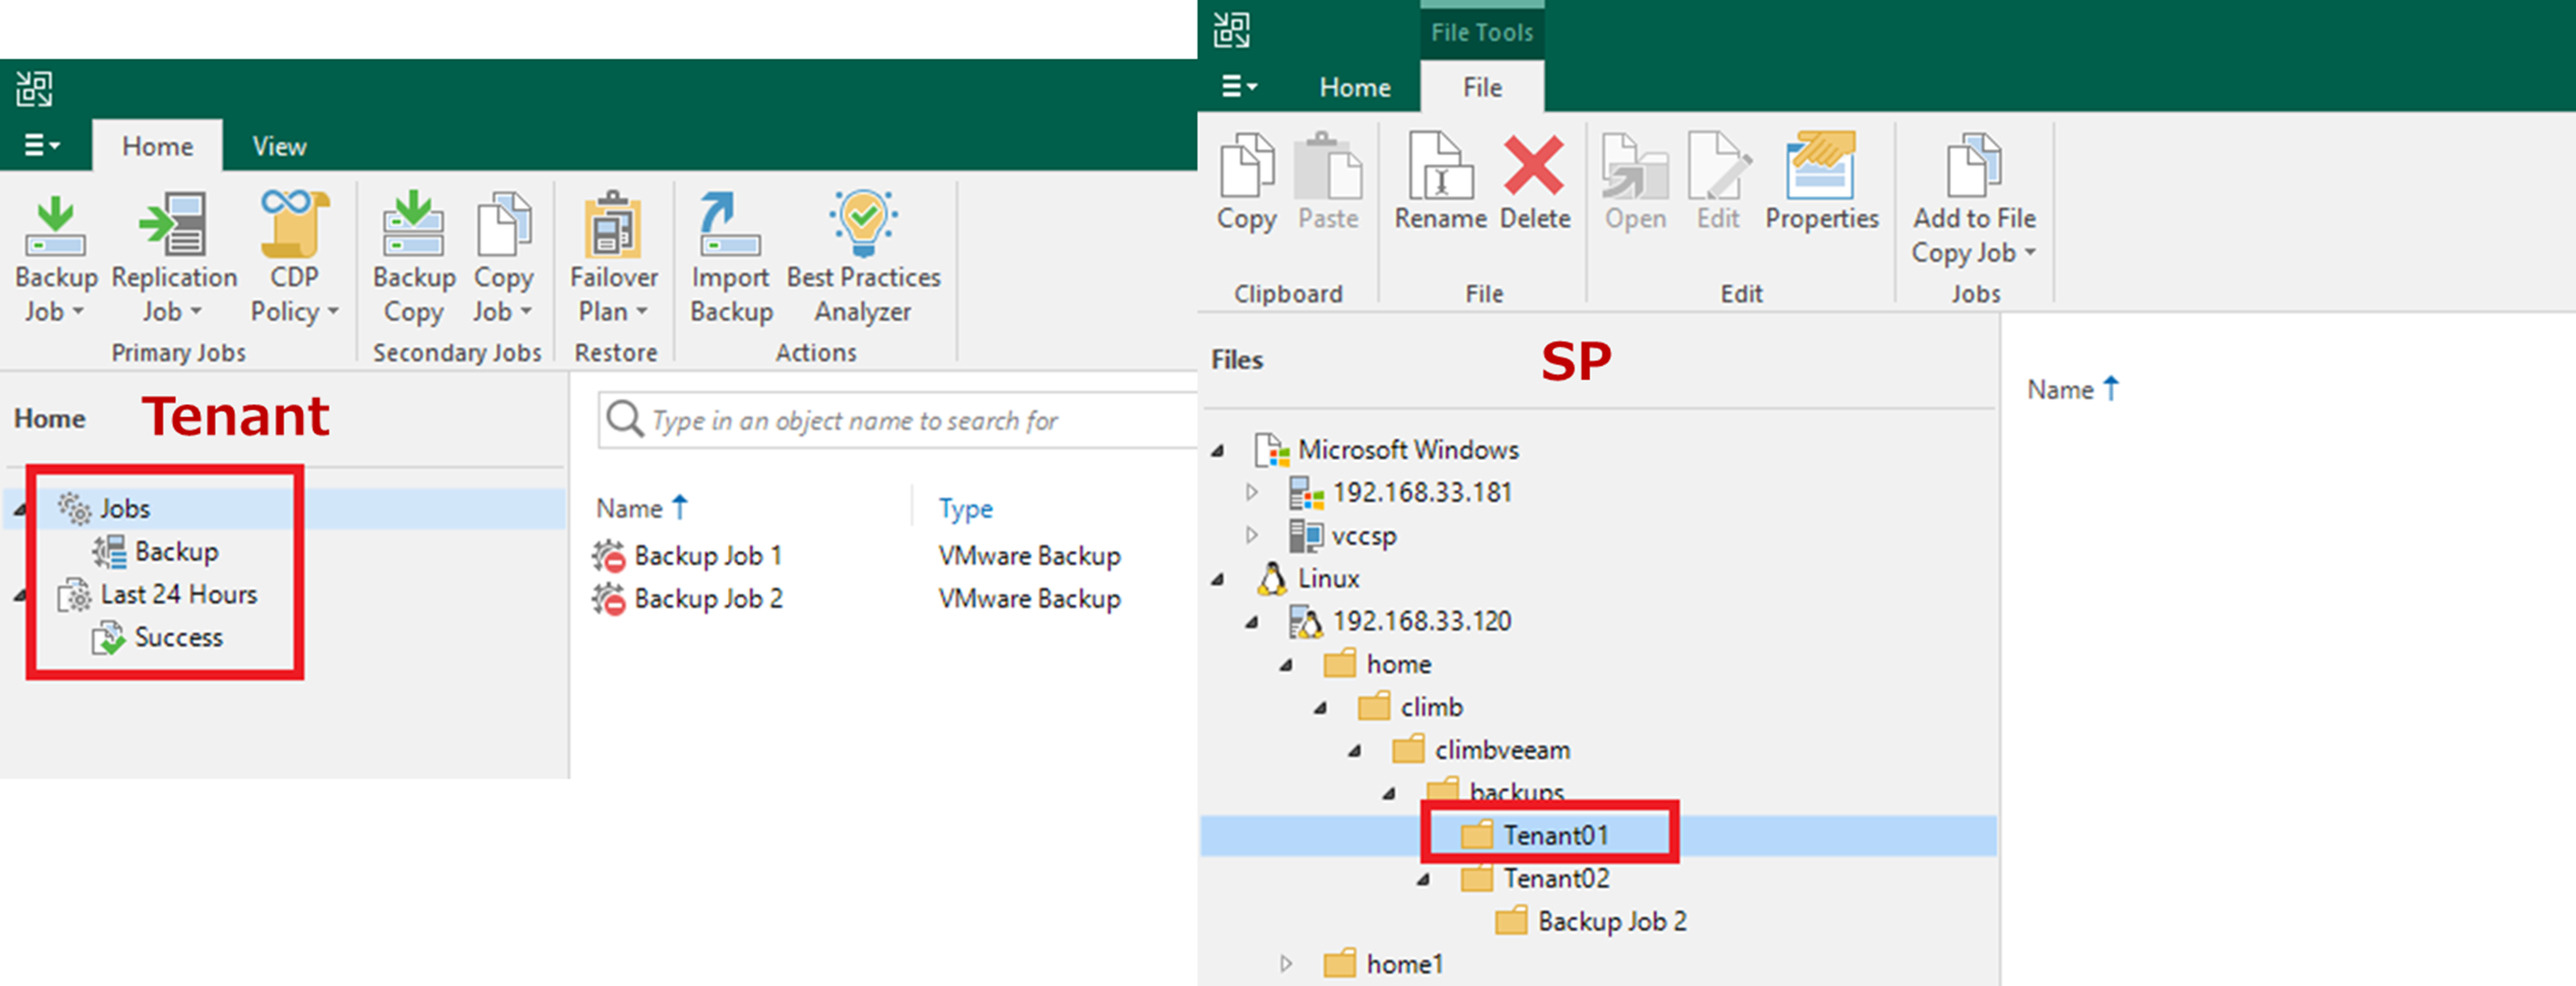Switch to the View tab
2576x986 pixels.
click(x=279, y=146)
